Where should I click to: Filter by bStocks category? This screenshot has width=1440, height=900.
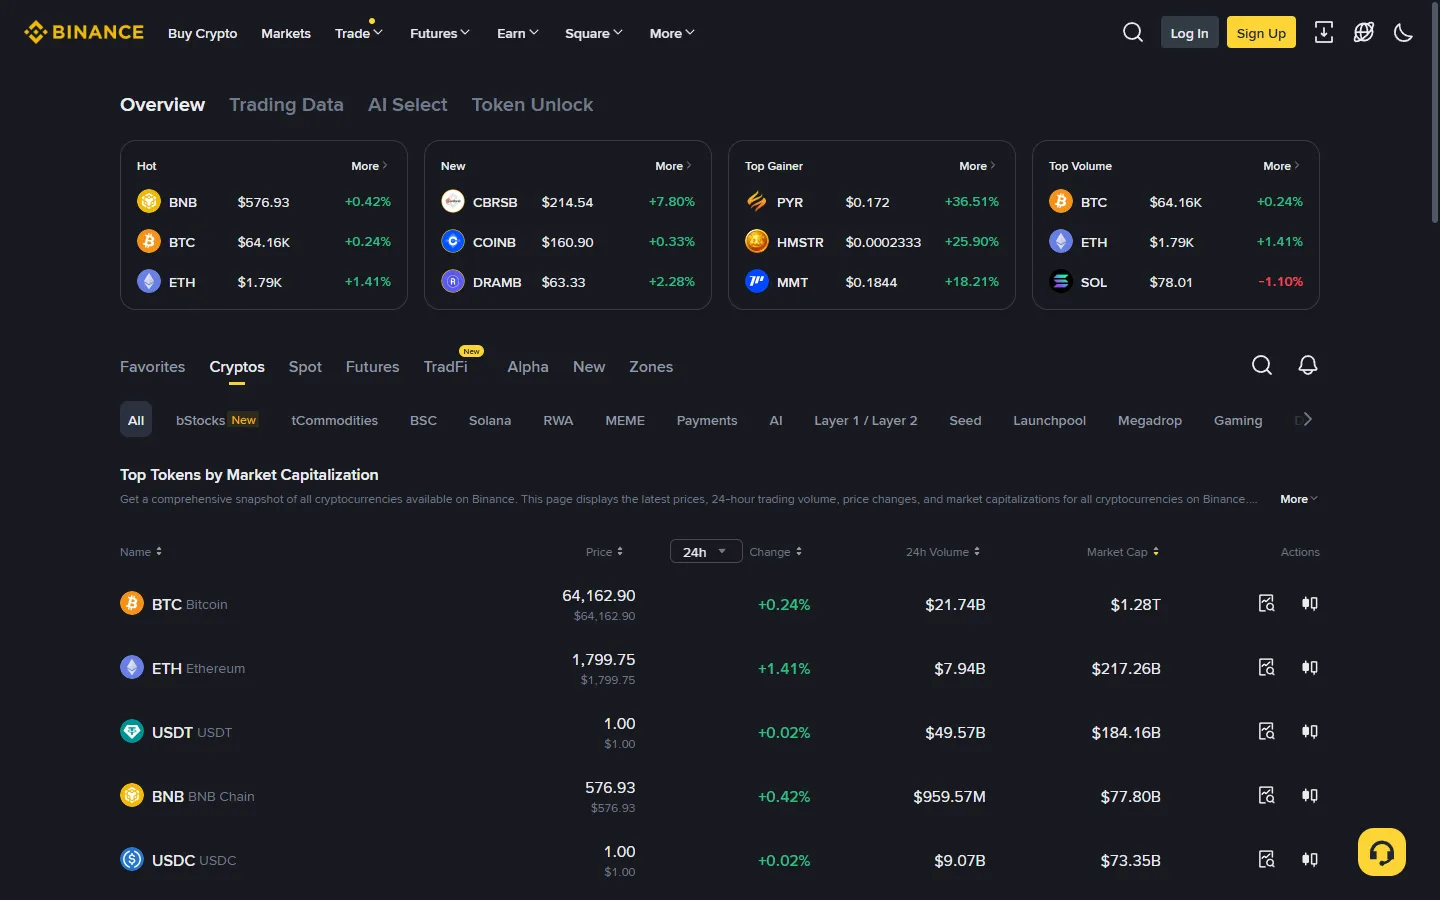pos(216,420)
